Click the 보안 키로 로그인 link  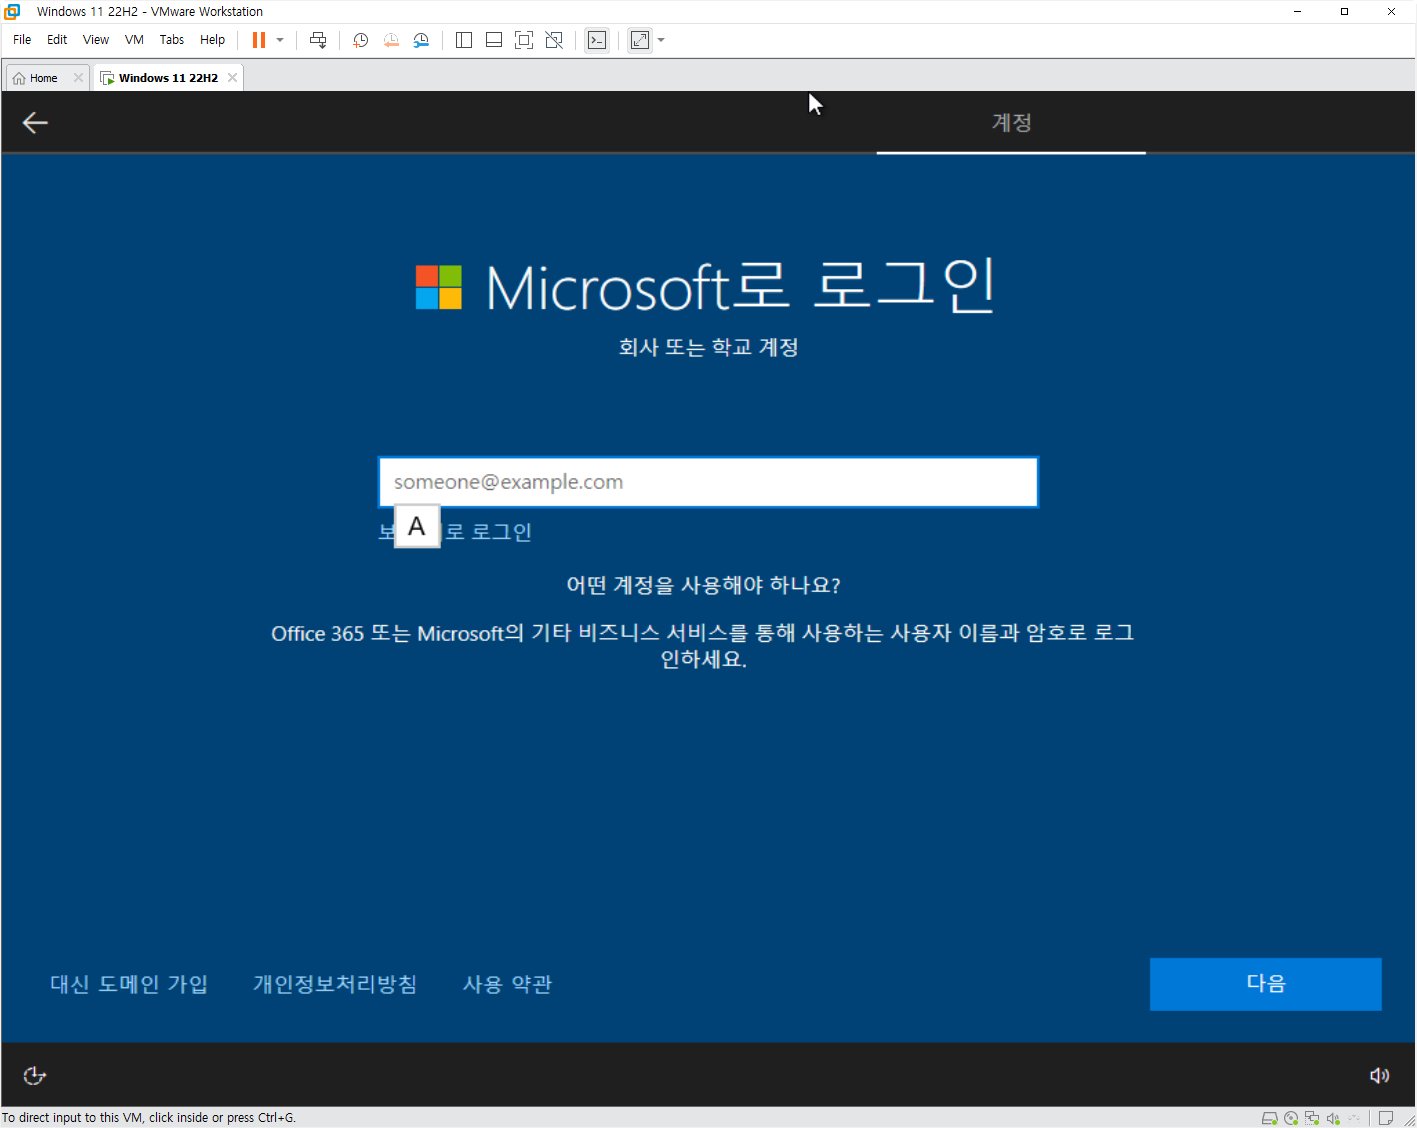click(x=455, y=532)
